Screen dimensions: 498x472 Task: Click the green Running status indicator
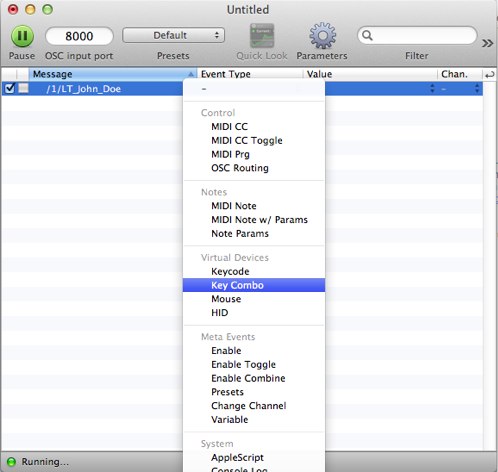(11, 462)
